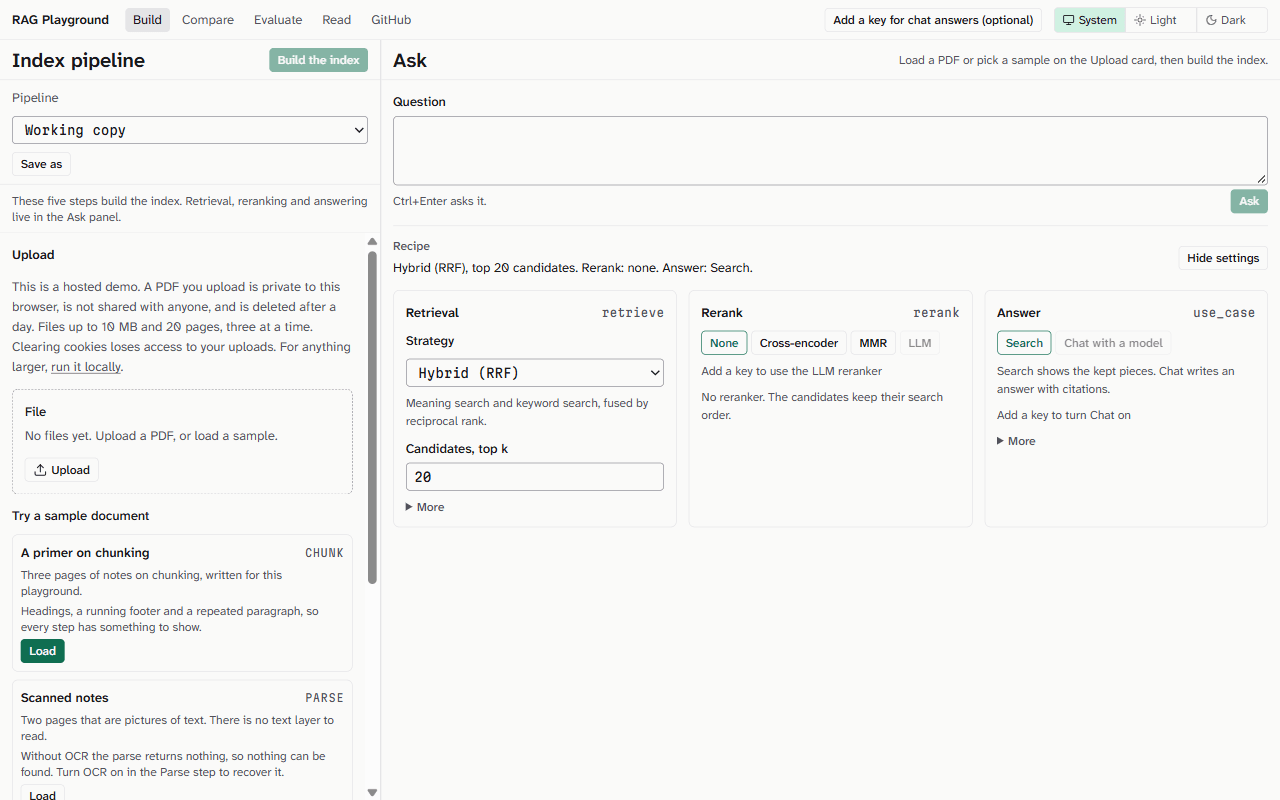Click the 'Scanned notes' title

coord(65,698)
